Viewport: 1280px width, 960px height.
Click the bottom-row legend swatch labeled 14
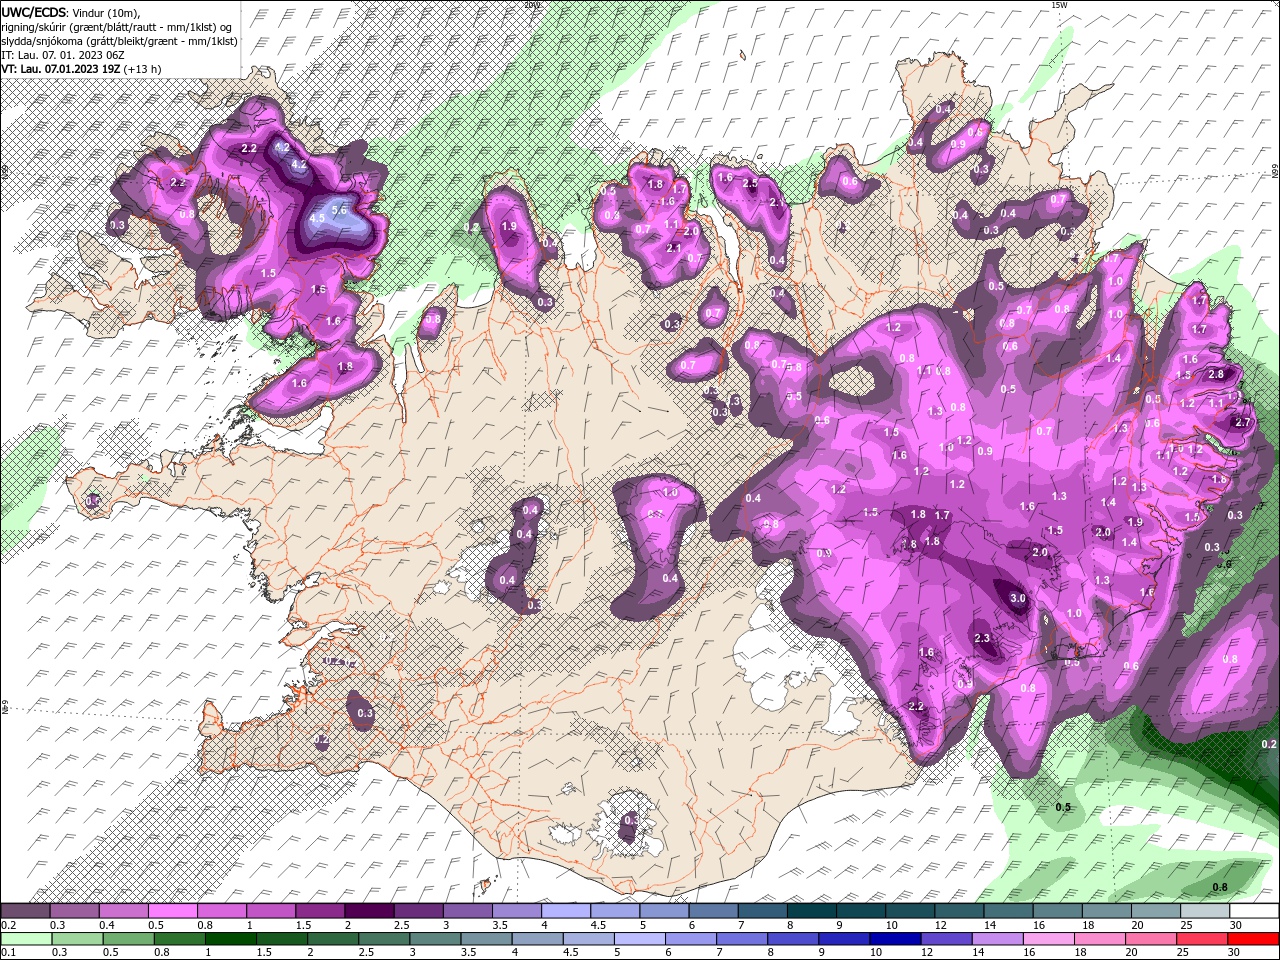pos(996,939)
